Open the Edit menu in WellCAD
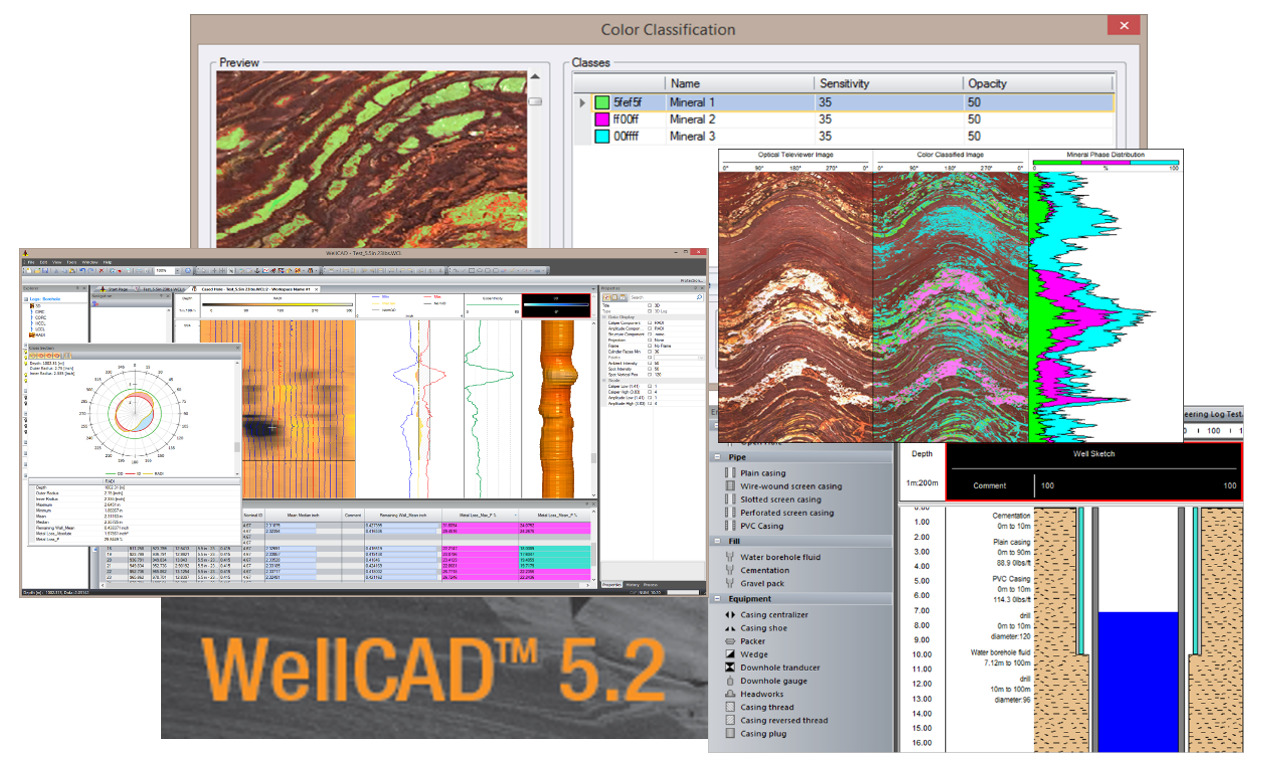Screen dimensions: 1266x771 [x=44, y=262]
